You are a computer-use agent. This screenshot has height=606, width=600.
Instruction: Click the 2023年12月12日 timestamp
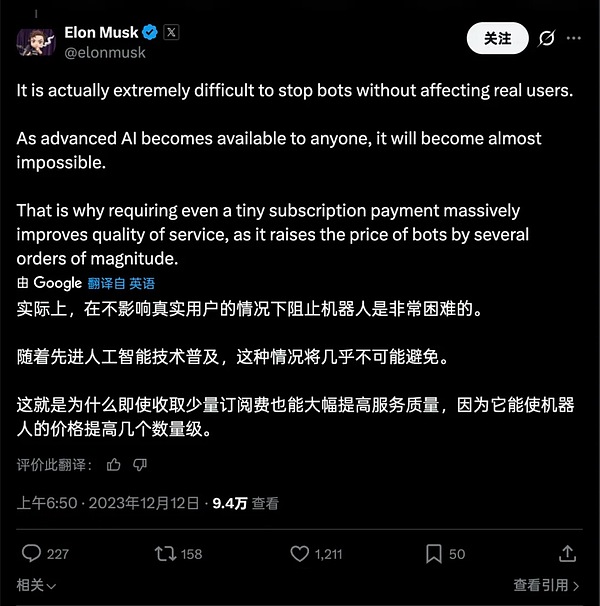[144, 503]
